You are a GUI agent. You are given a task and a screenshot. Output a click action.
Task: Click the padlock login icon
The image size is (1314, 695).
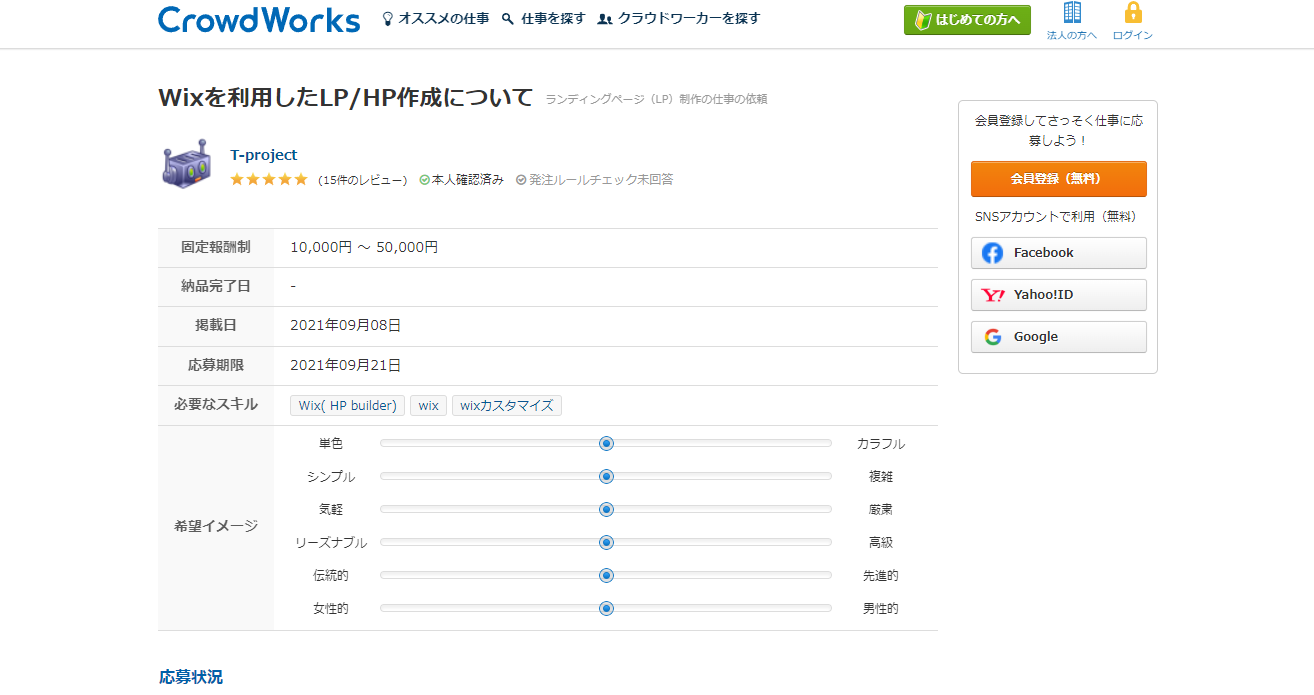1133,13
